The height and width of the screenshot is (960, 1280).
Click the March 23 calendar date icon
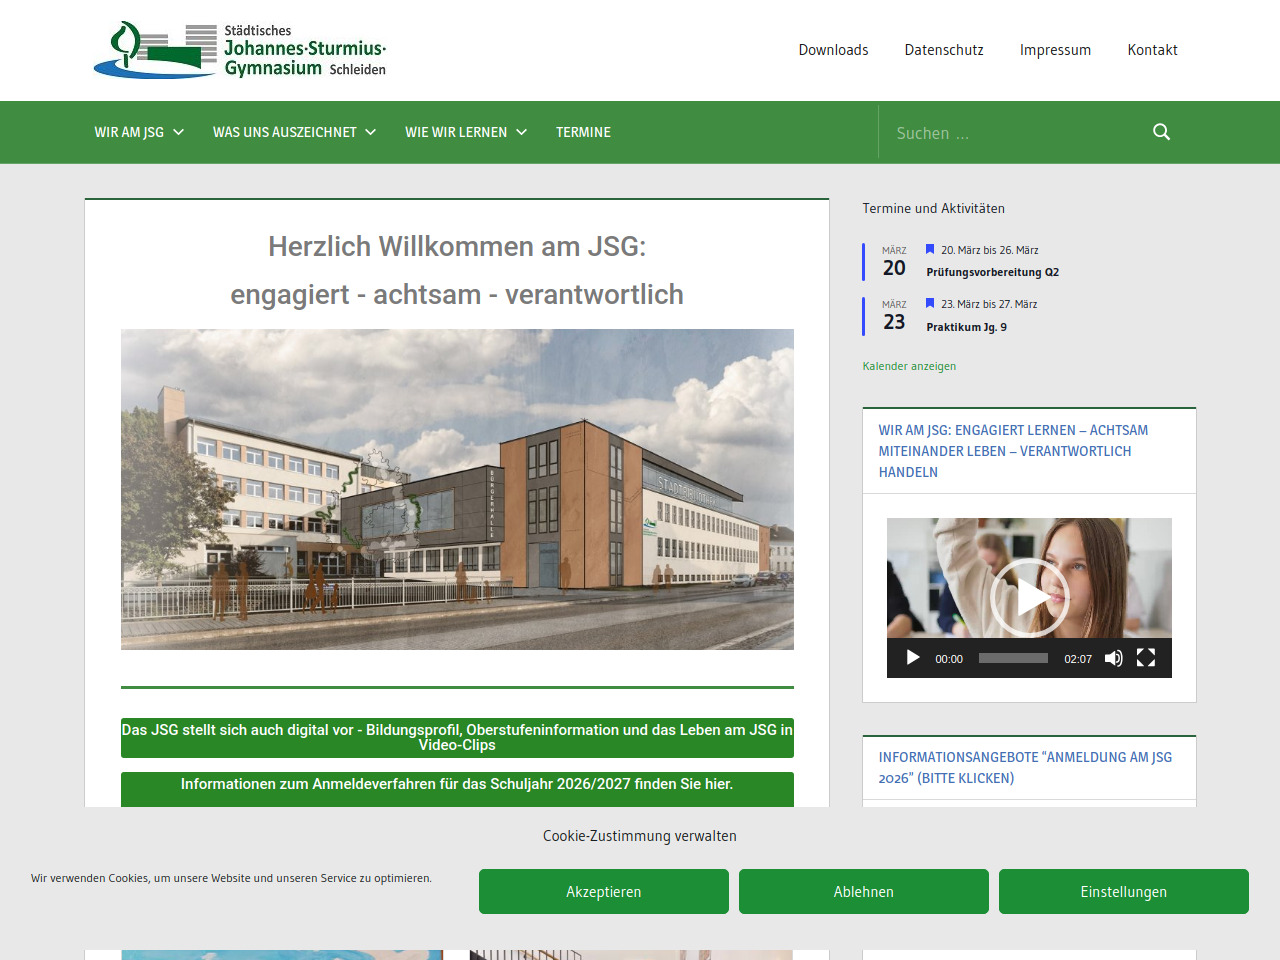(x=893, y=316)
